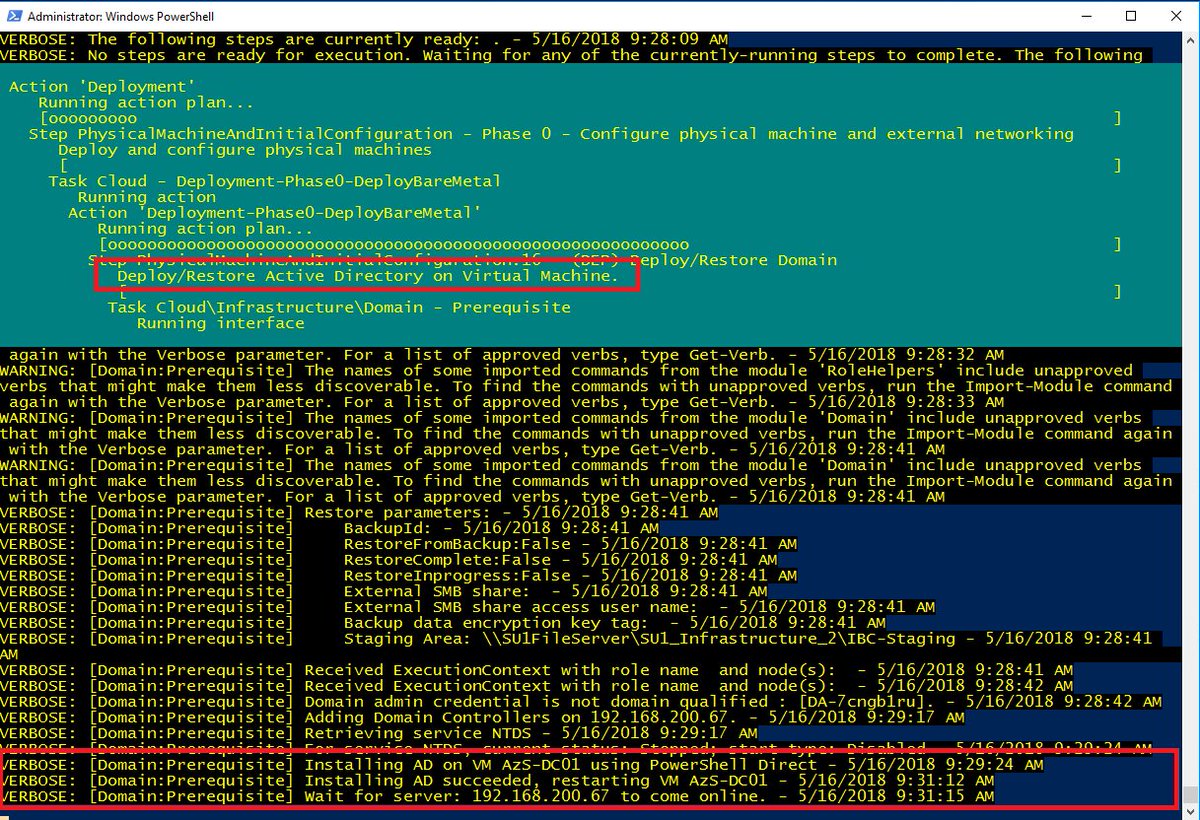Click 'External SMB share access user name:' line
The height and width of the screenshot is (820, 1200).
467,607
